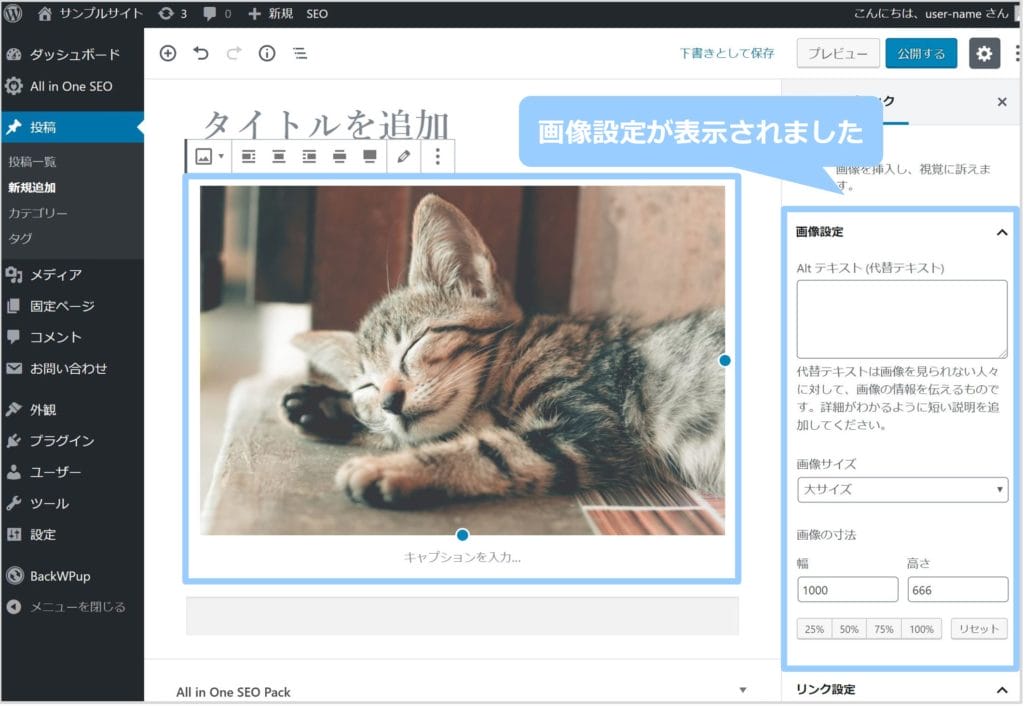Click the pencil edit image icon
The width and height of the screenshot is (1024, 707).
[404, 156]
